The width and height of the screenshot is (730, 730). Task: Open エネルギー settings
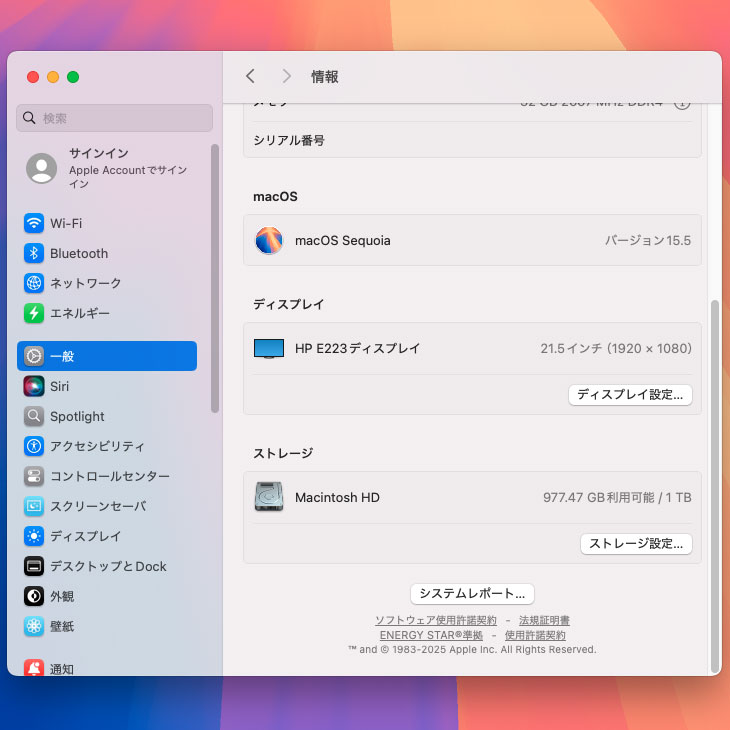tap(107, 313)
